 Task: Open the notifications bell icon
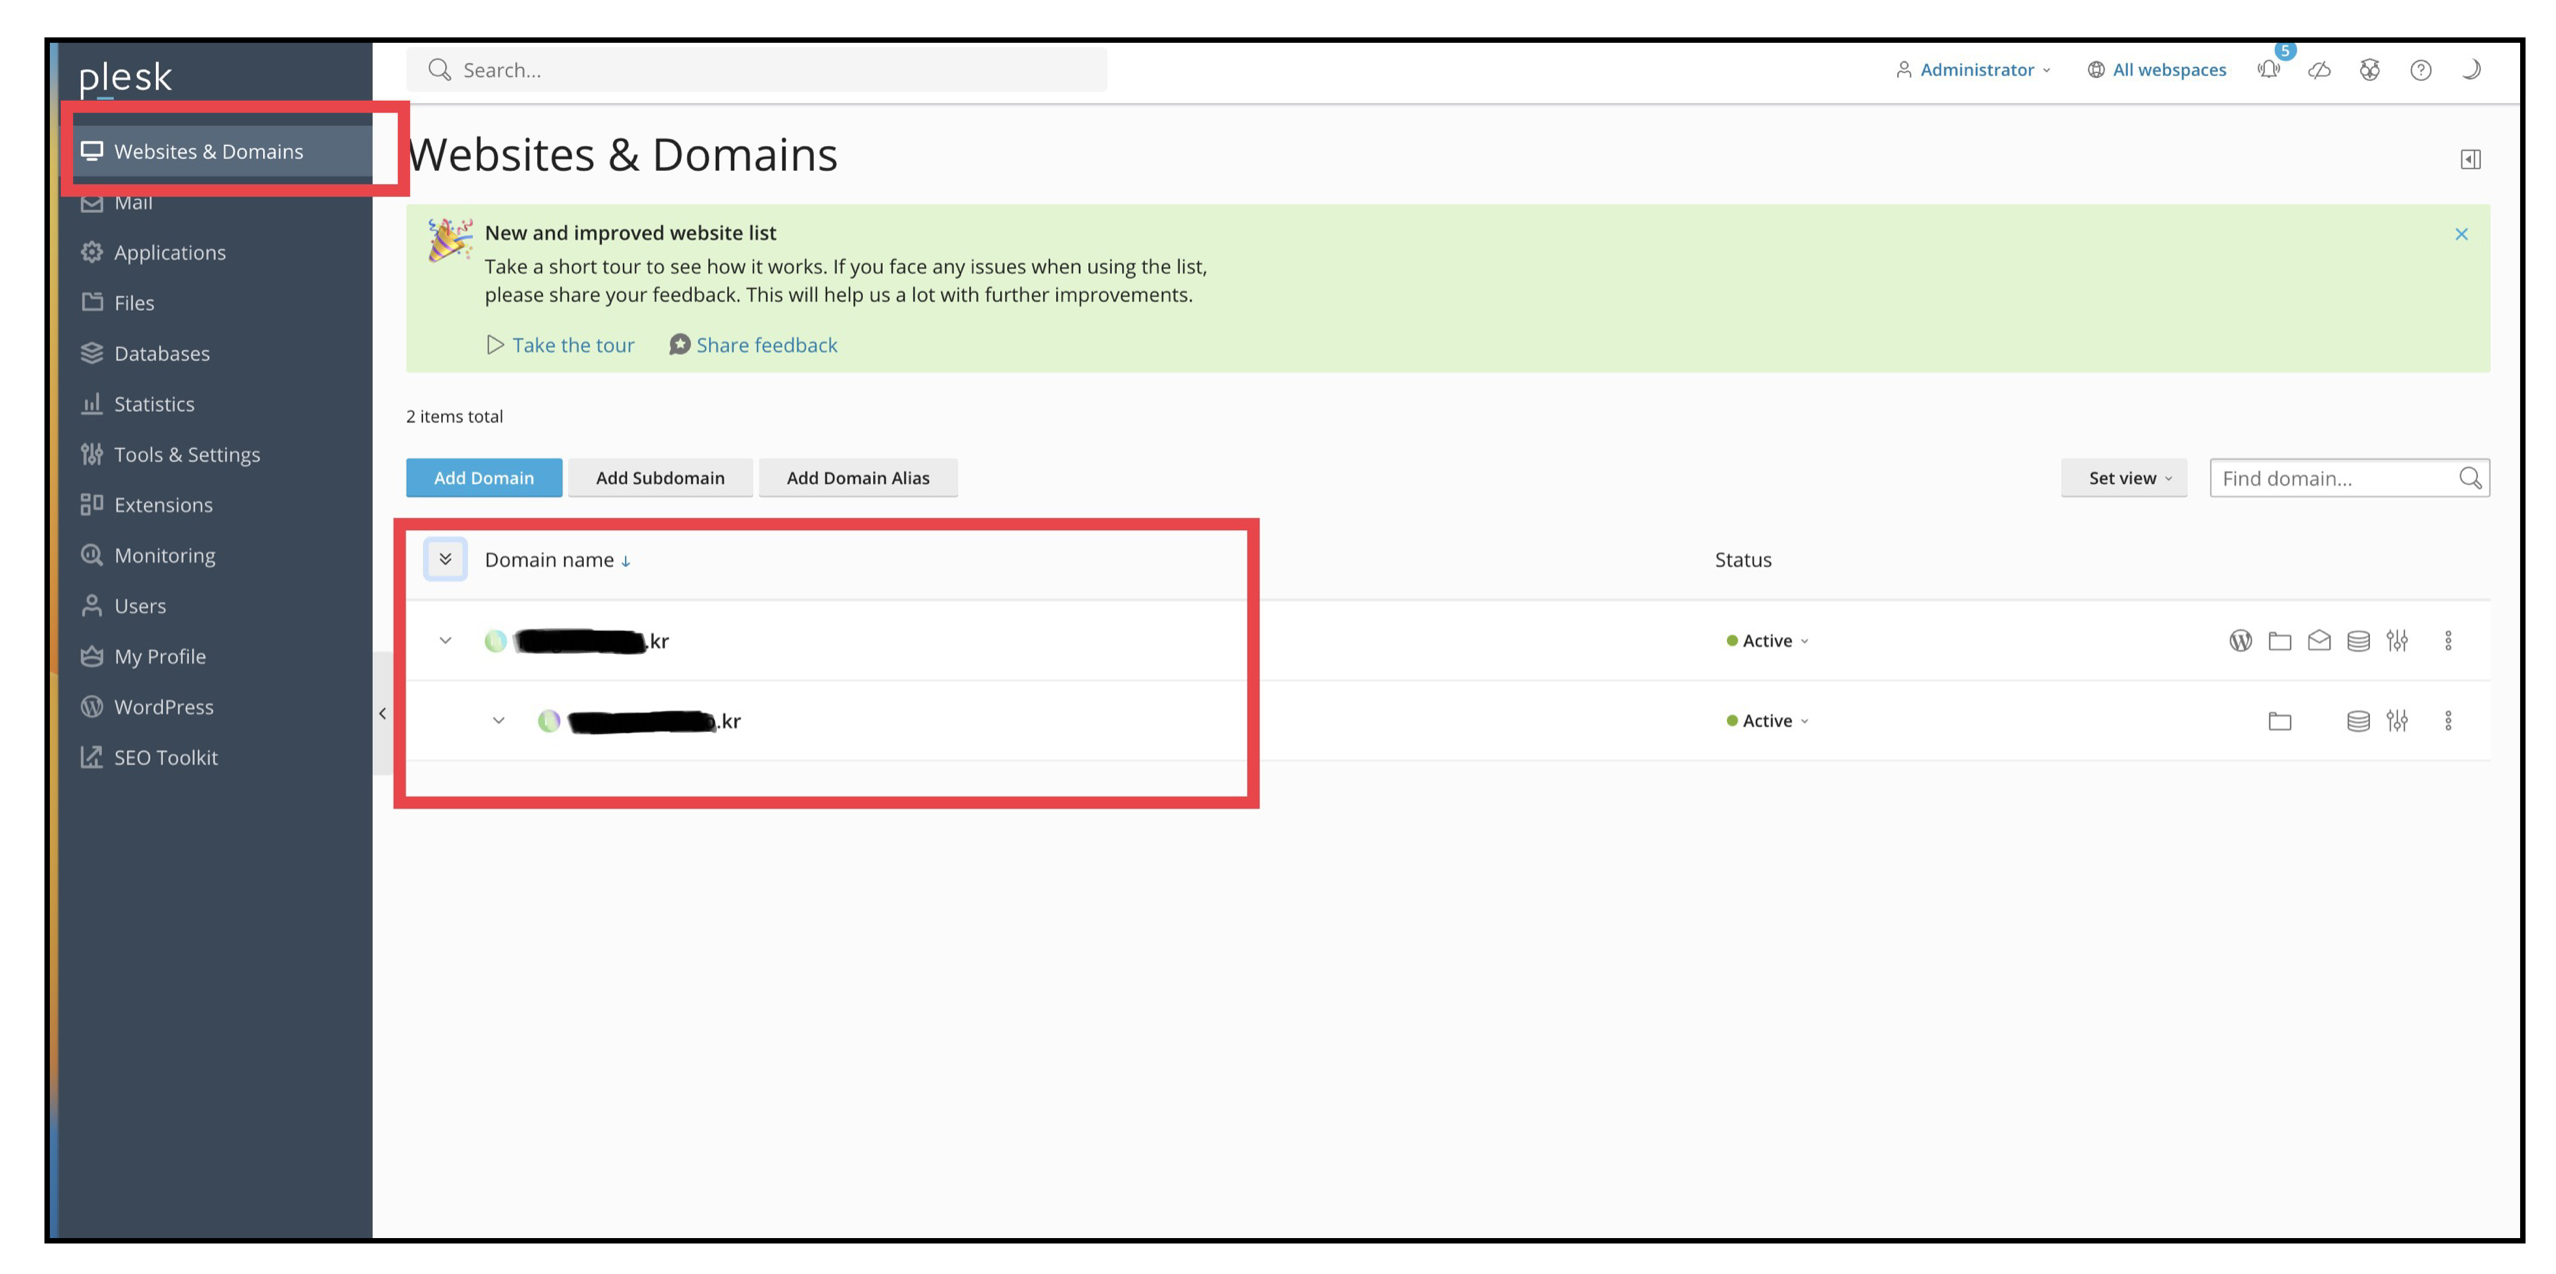[2267, 70]
